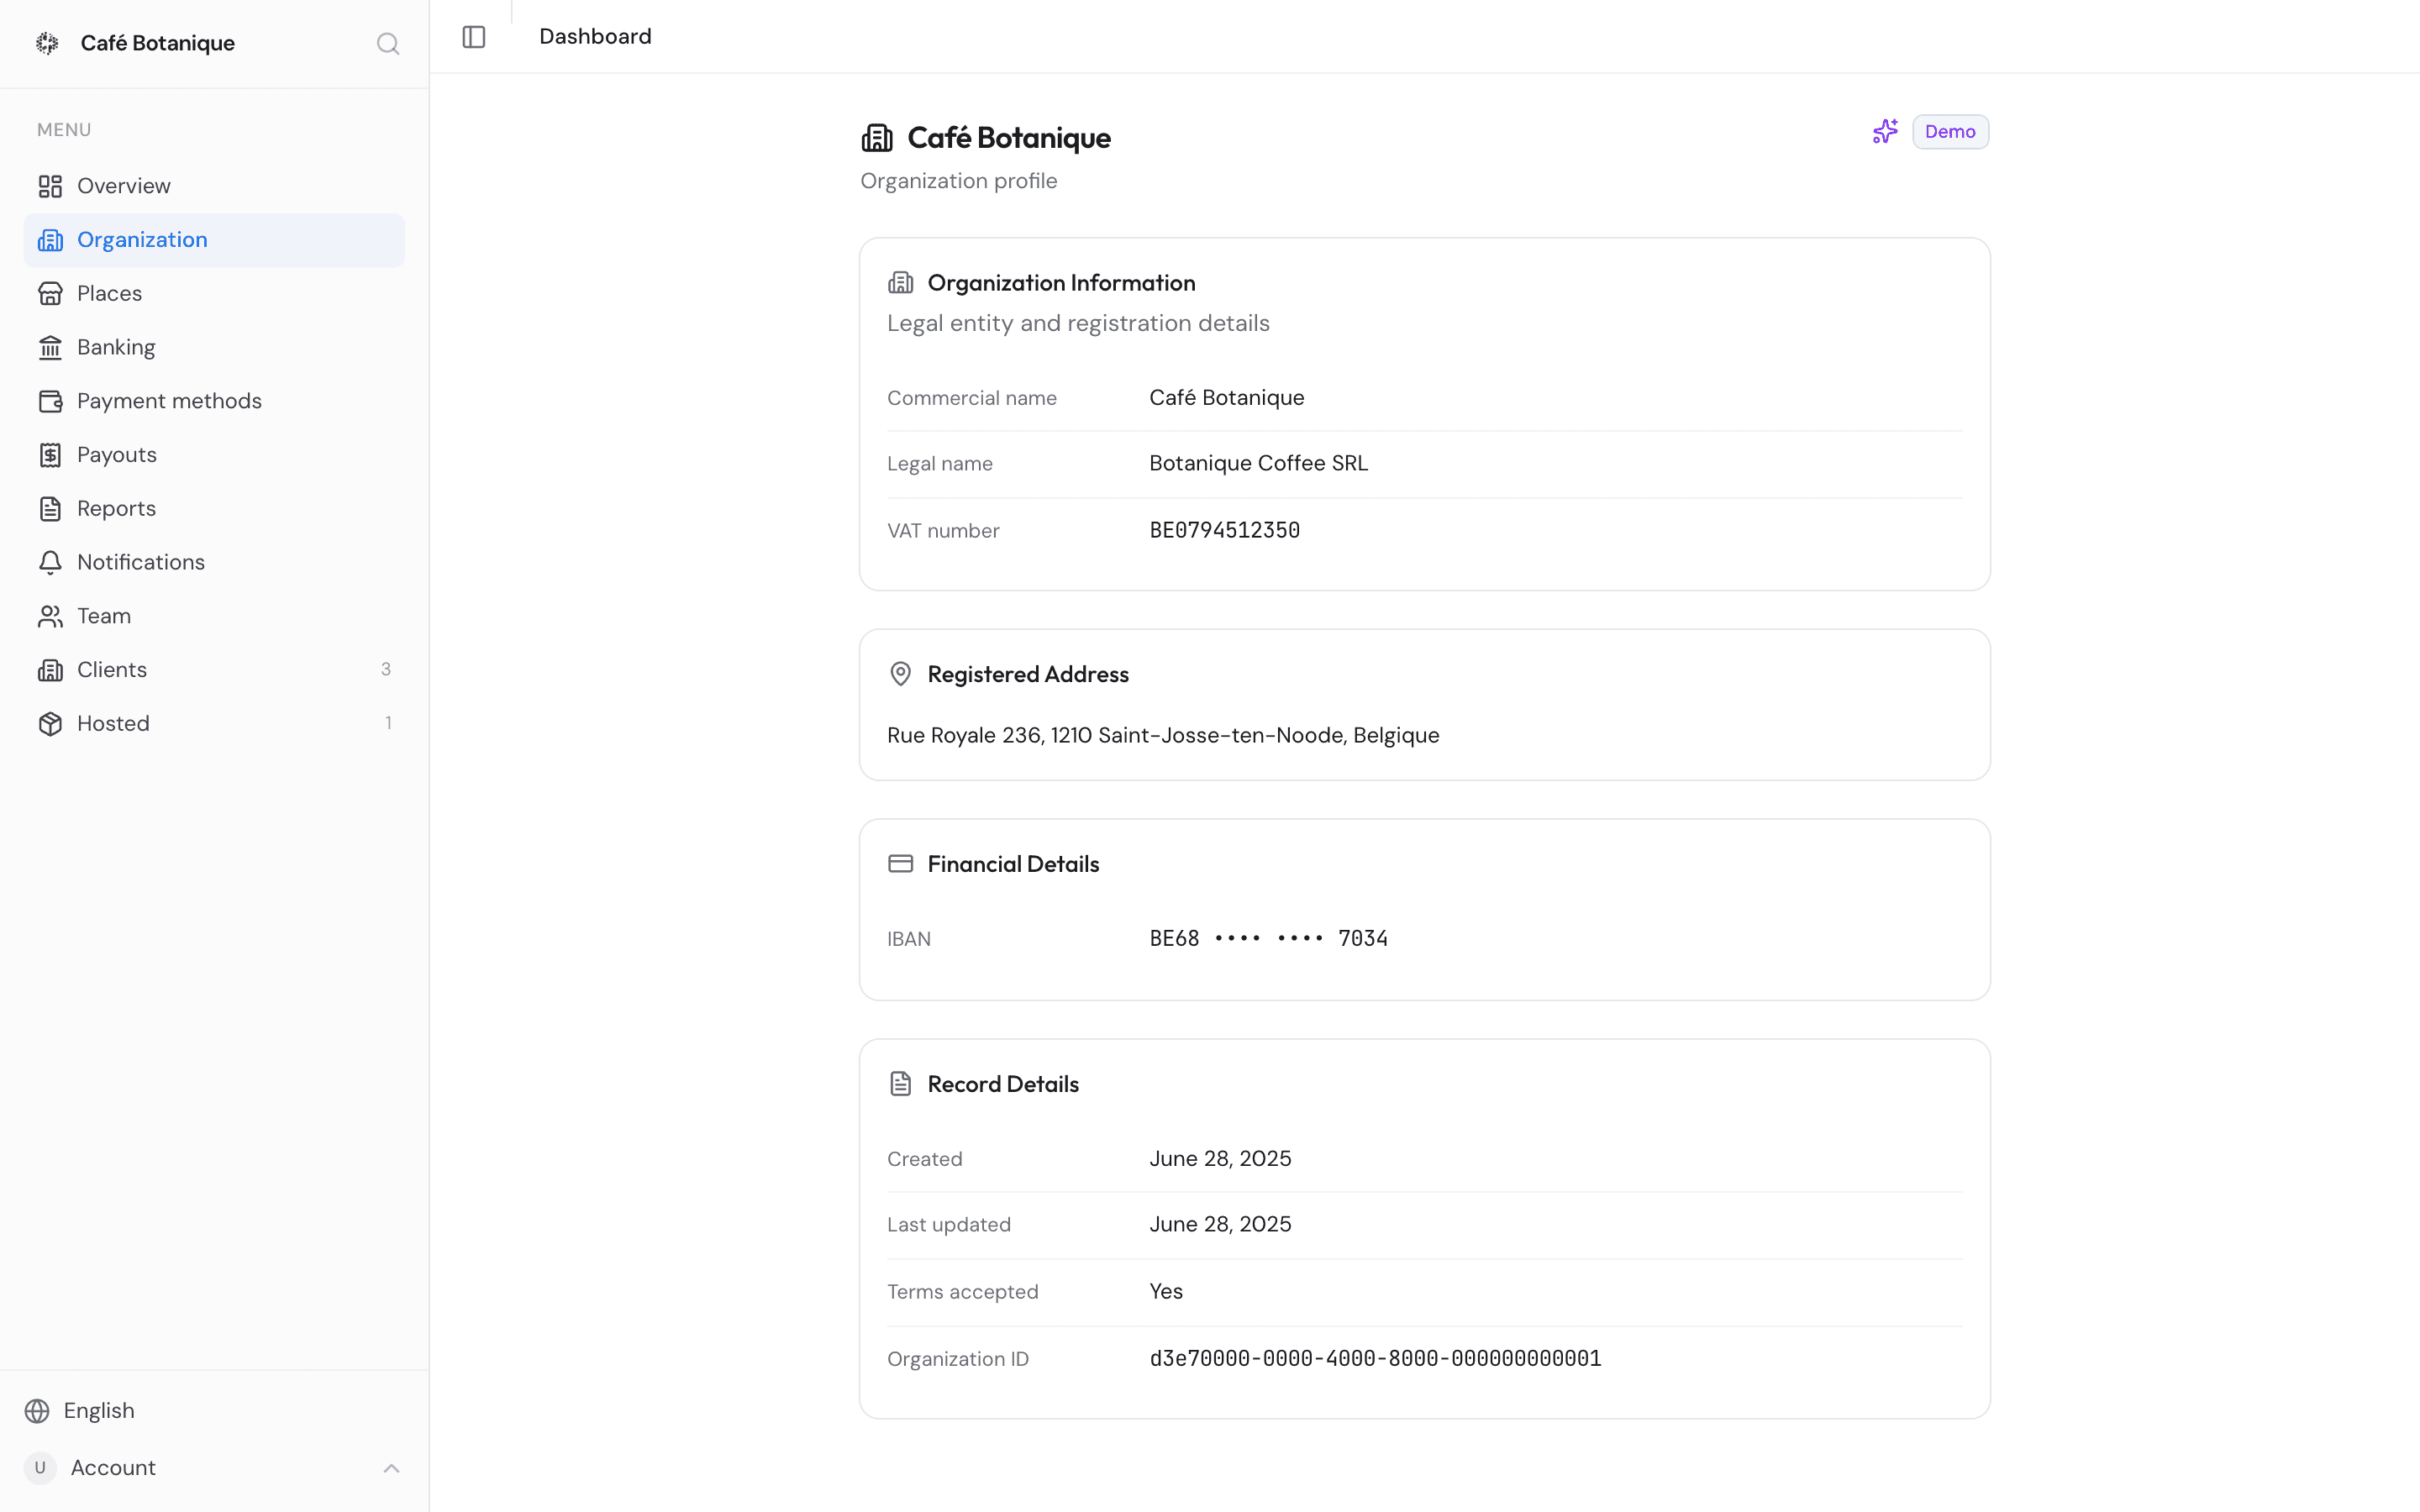
Task: Click the globe language icon
Action: pyautogui.click(x=37, y=1411)
